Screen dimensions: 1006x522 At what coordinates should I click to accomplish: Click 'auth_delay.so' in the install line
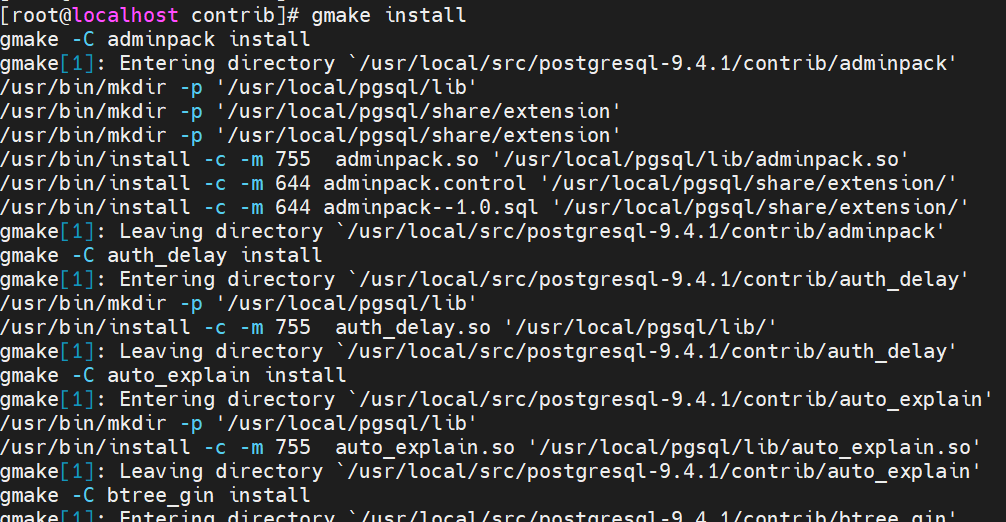[413, 327]
